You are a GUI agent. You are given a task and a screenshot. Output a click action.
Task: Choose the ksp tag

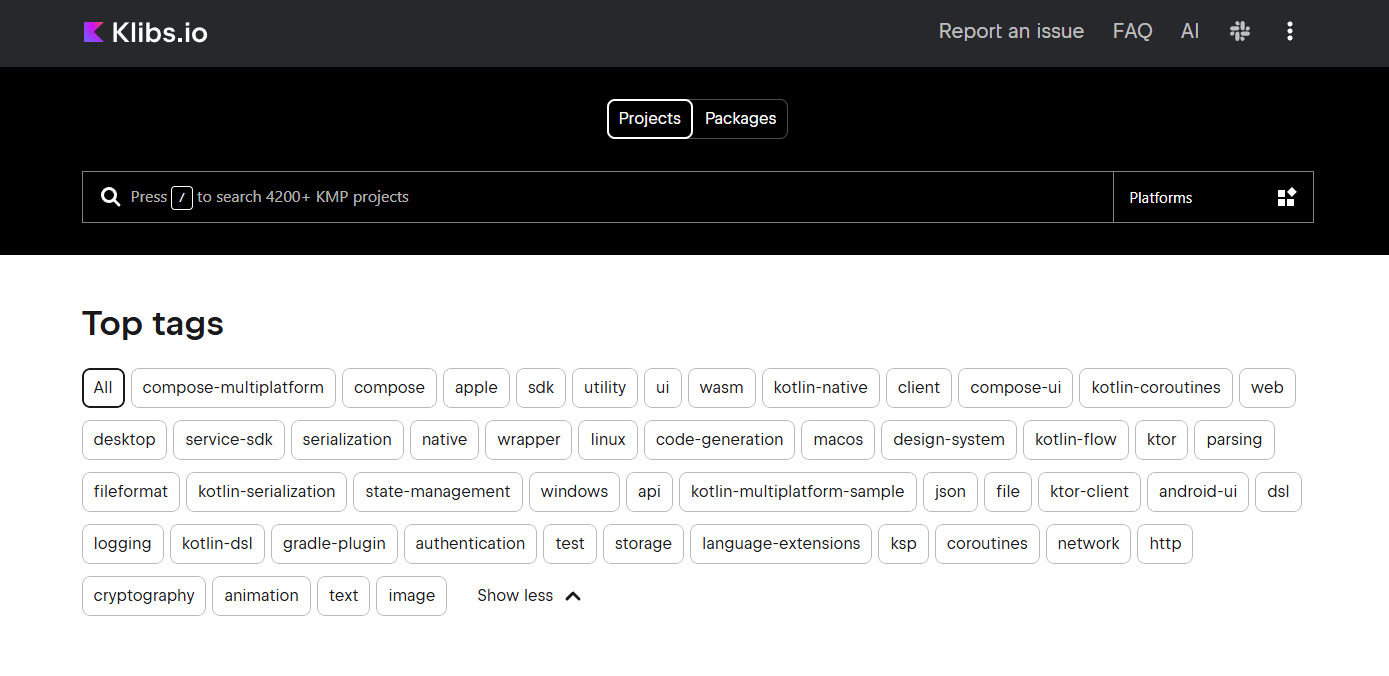click(x=904, y=544)
